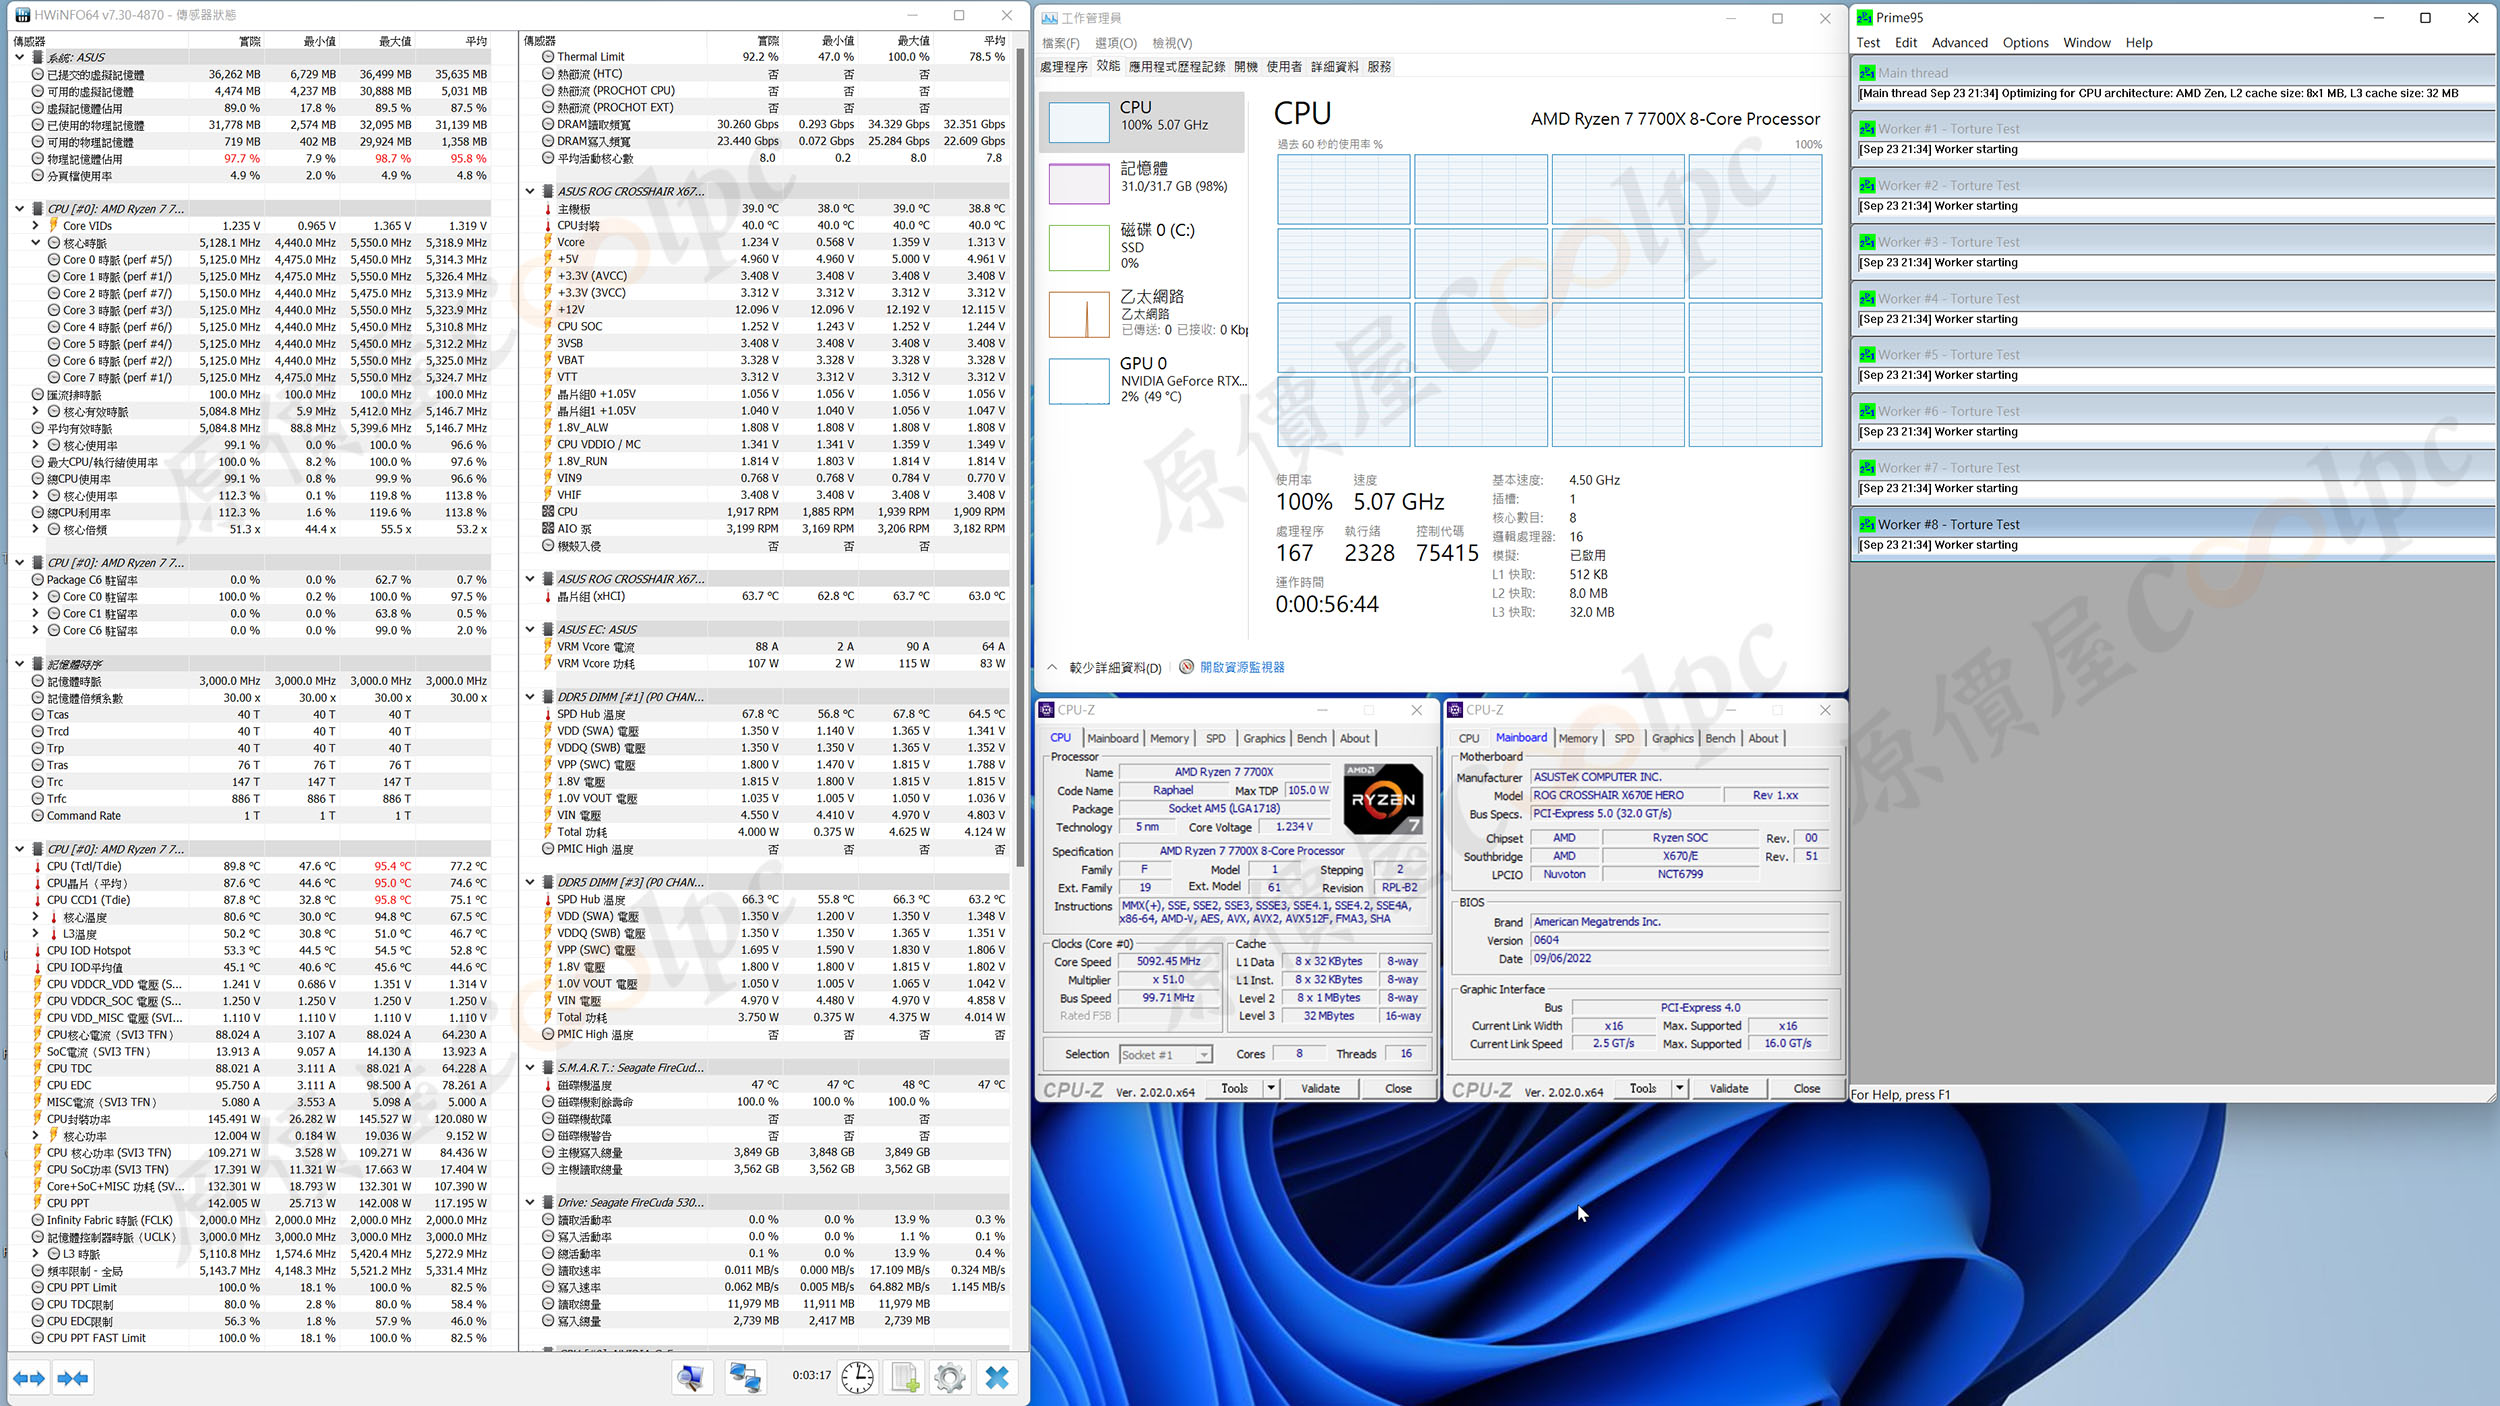Collapse the 核心時脈 core clocks list
The height and width of the screenshot is (1406, 2500).
point(36,243)
